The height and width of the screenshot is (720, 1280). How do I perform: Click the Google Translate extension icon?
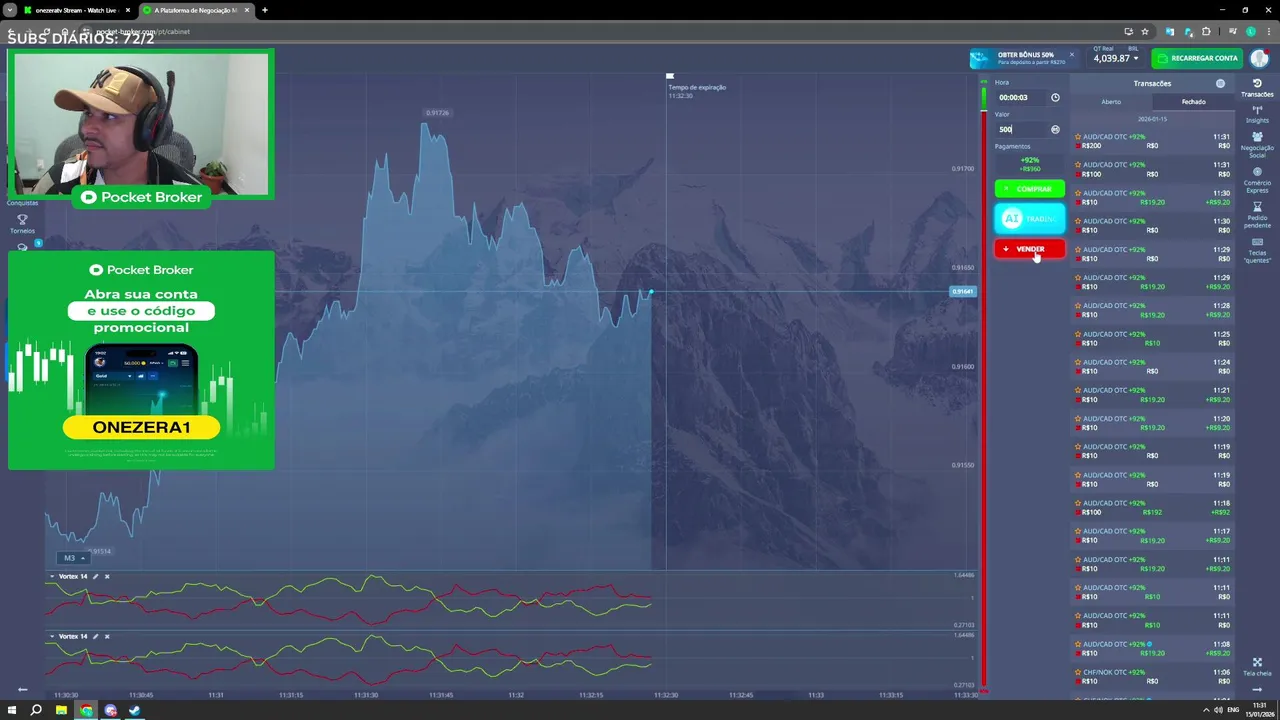[x=1170, y=31]
